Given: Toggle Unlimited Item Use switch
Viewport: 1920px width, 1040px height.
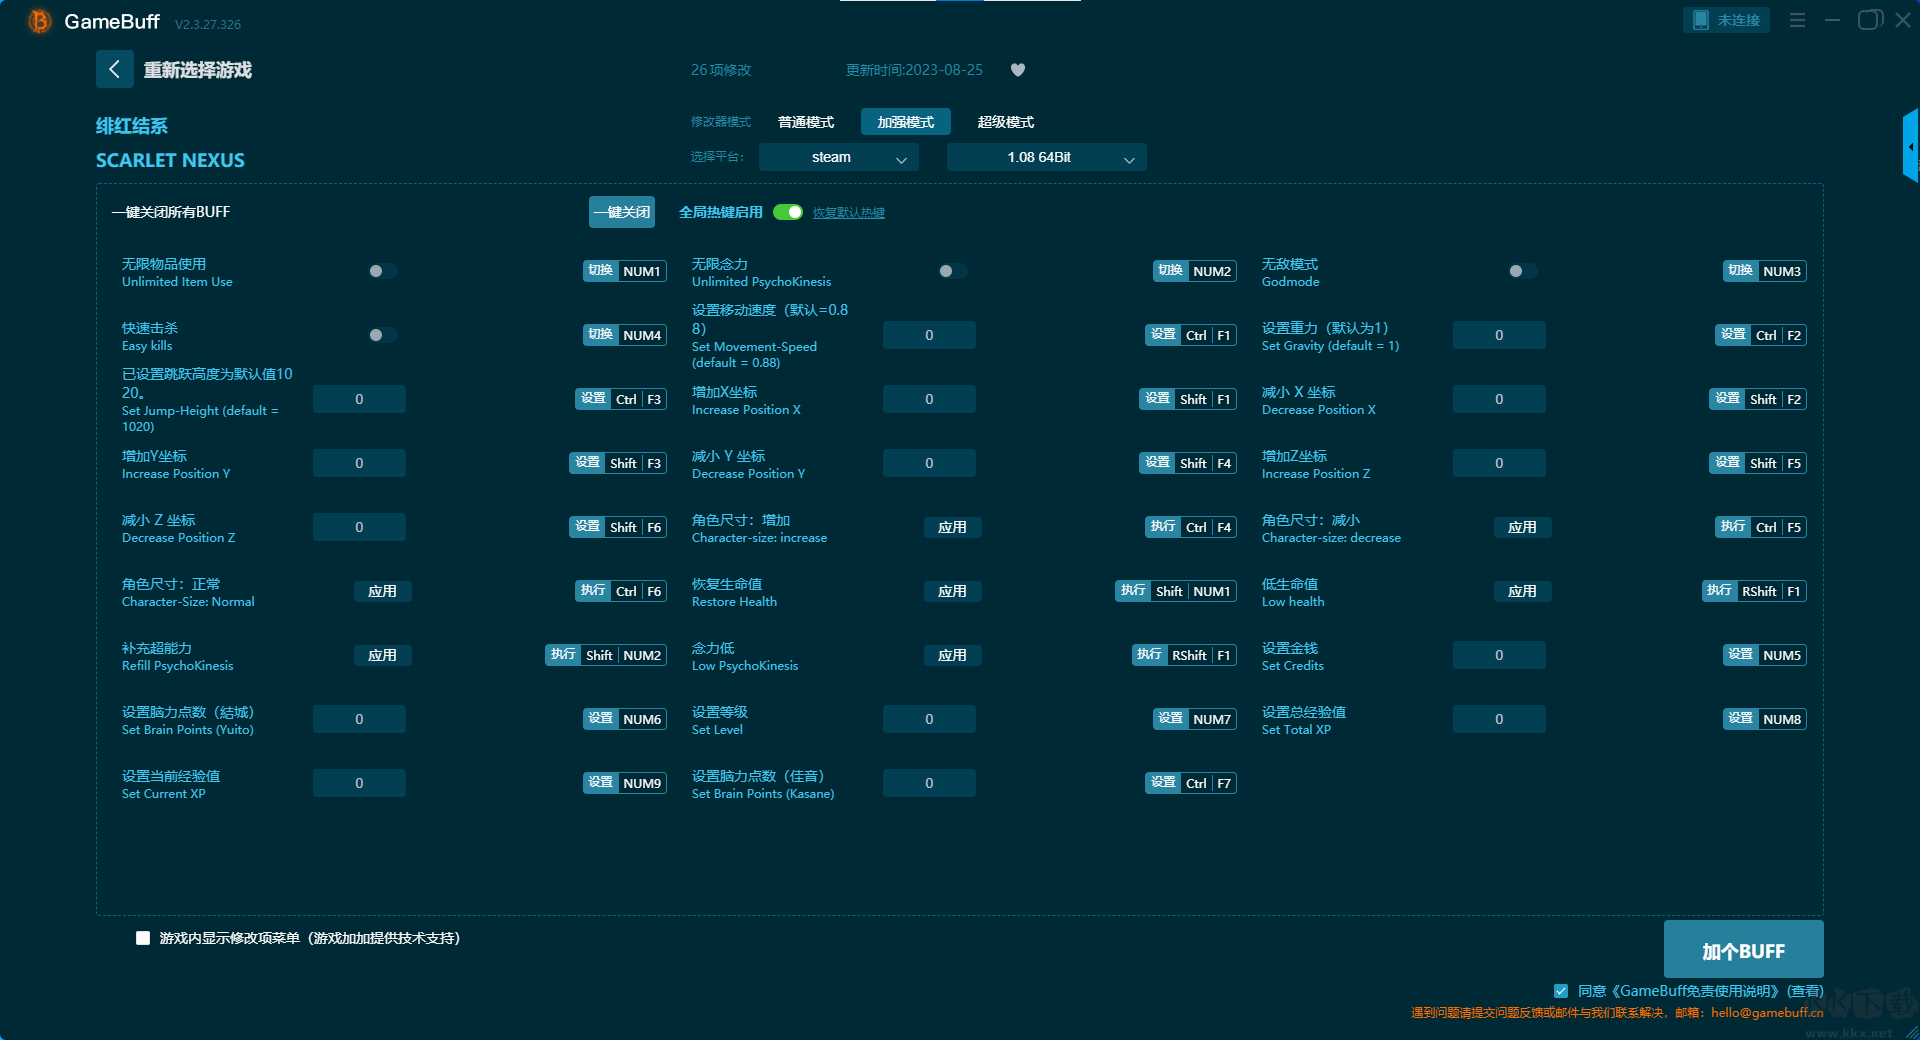Looking at the screenshot, I should tap(382, 271).
